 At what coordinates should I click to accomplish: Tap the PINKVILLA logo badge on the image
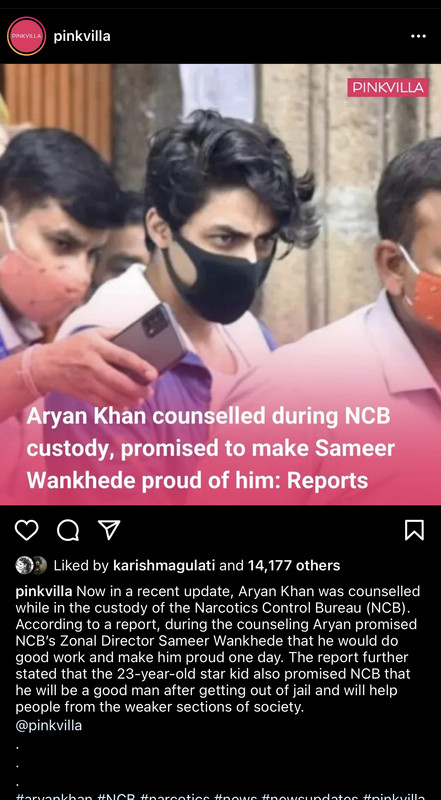(x=388, y=87)
